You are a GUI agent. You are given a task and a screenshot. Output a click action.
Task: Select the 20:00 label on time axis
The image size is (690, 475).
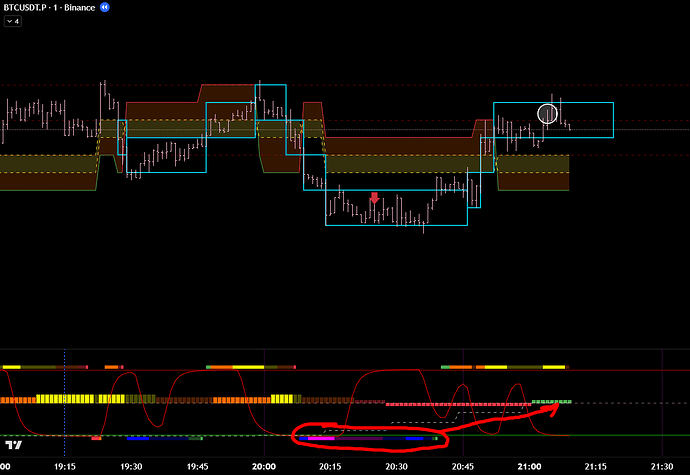coord(264,466)
